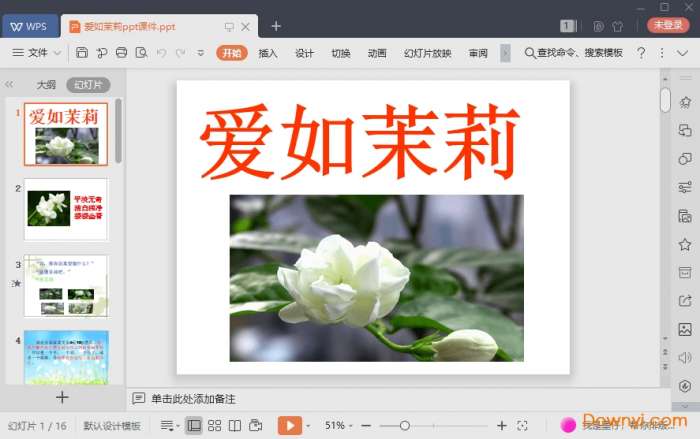Switch panel to 大纲 outline view

click(46, 85)
